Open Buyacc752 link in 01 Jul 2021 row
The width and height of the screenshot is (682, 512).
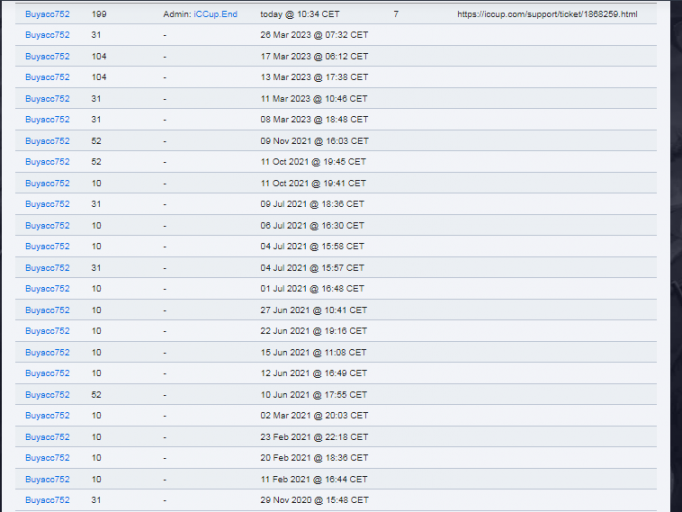tap(47, 288)
